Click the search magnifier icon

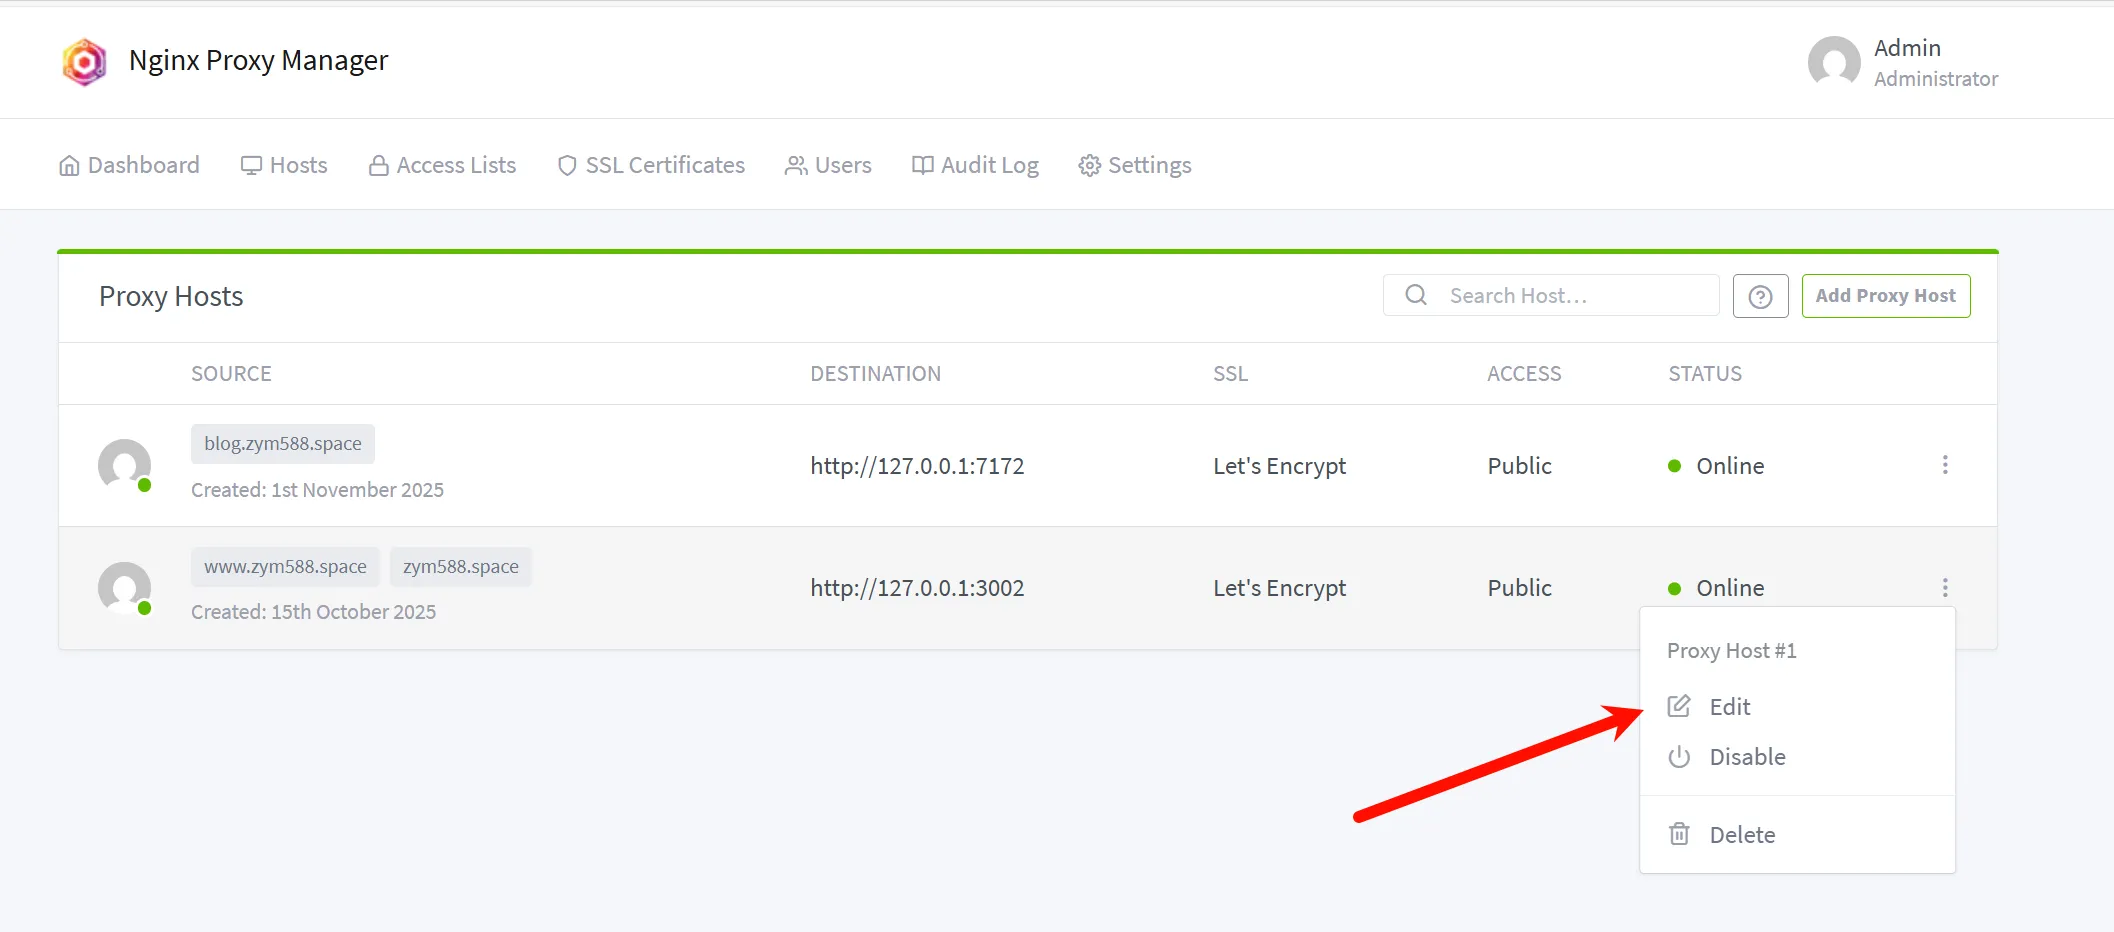click(1415, 295)
